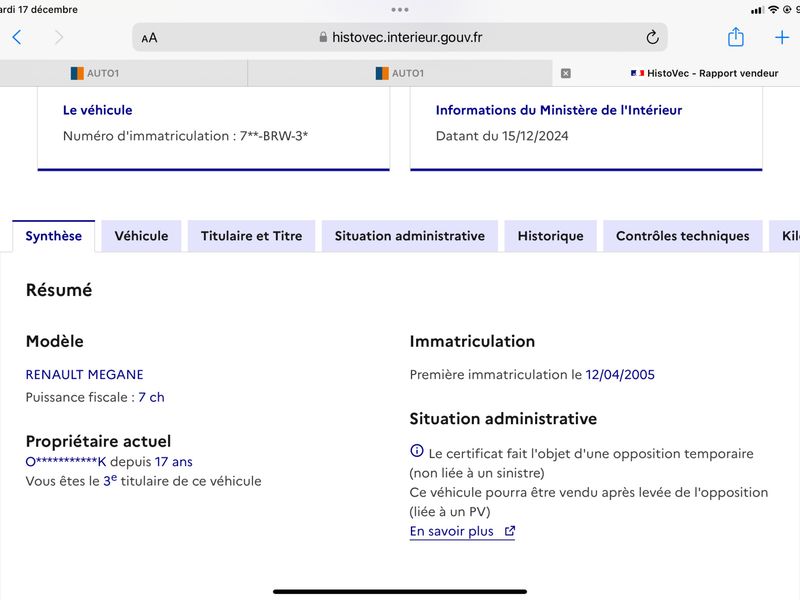This screenshot has width=800, height=600.
Task: Click the date 12/04/2005
Action: (620, 374)
